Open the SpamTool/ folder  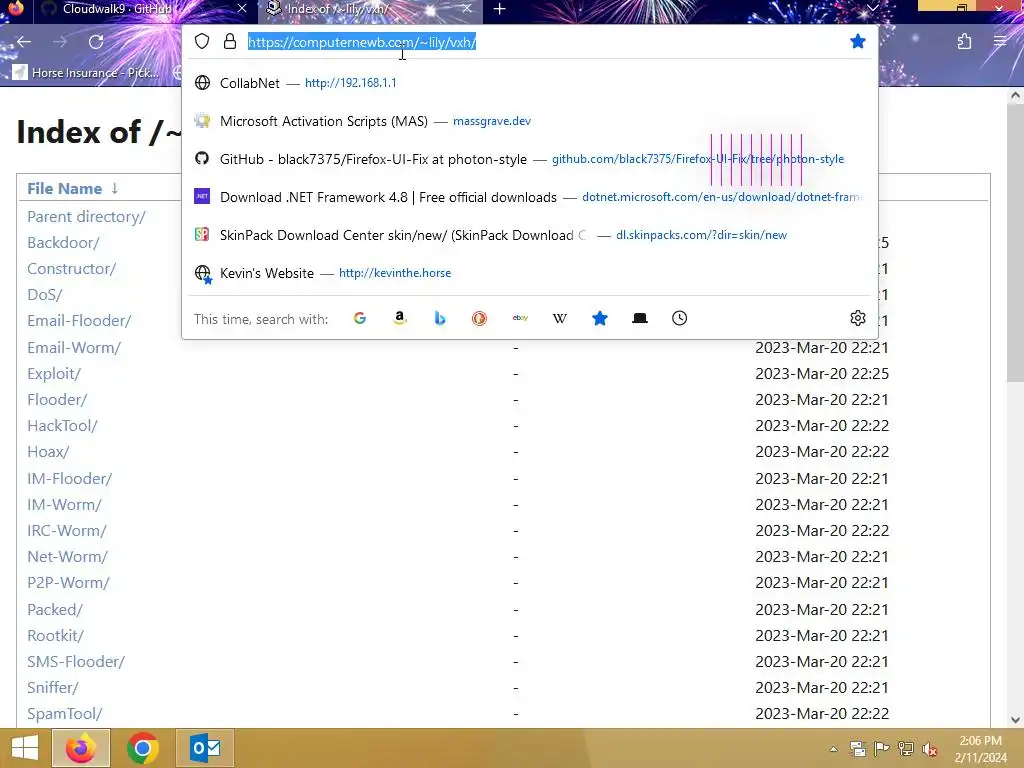tap(65, 714)
